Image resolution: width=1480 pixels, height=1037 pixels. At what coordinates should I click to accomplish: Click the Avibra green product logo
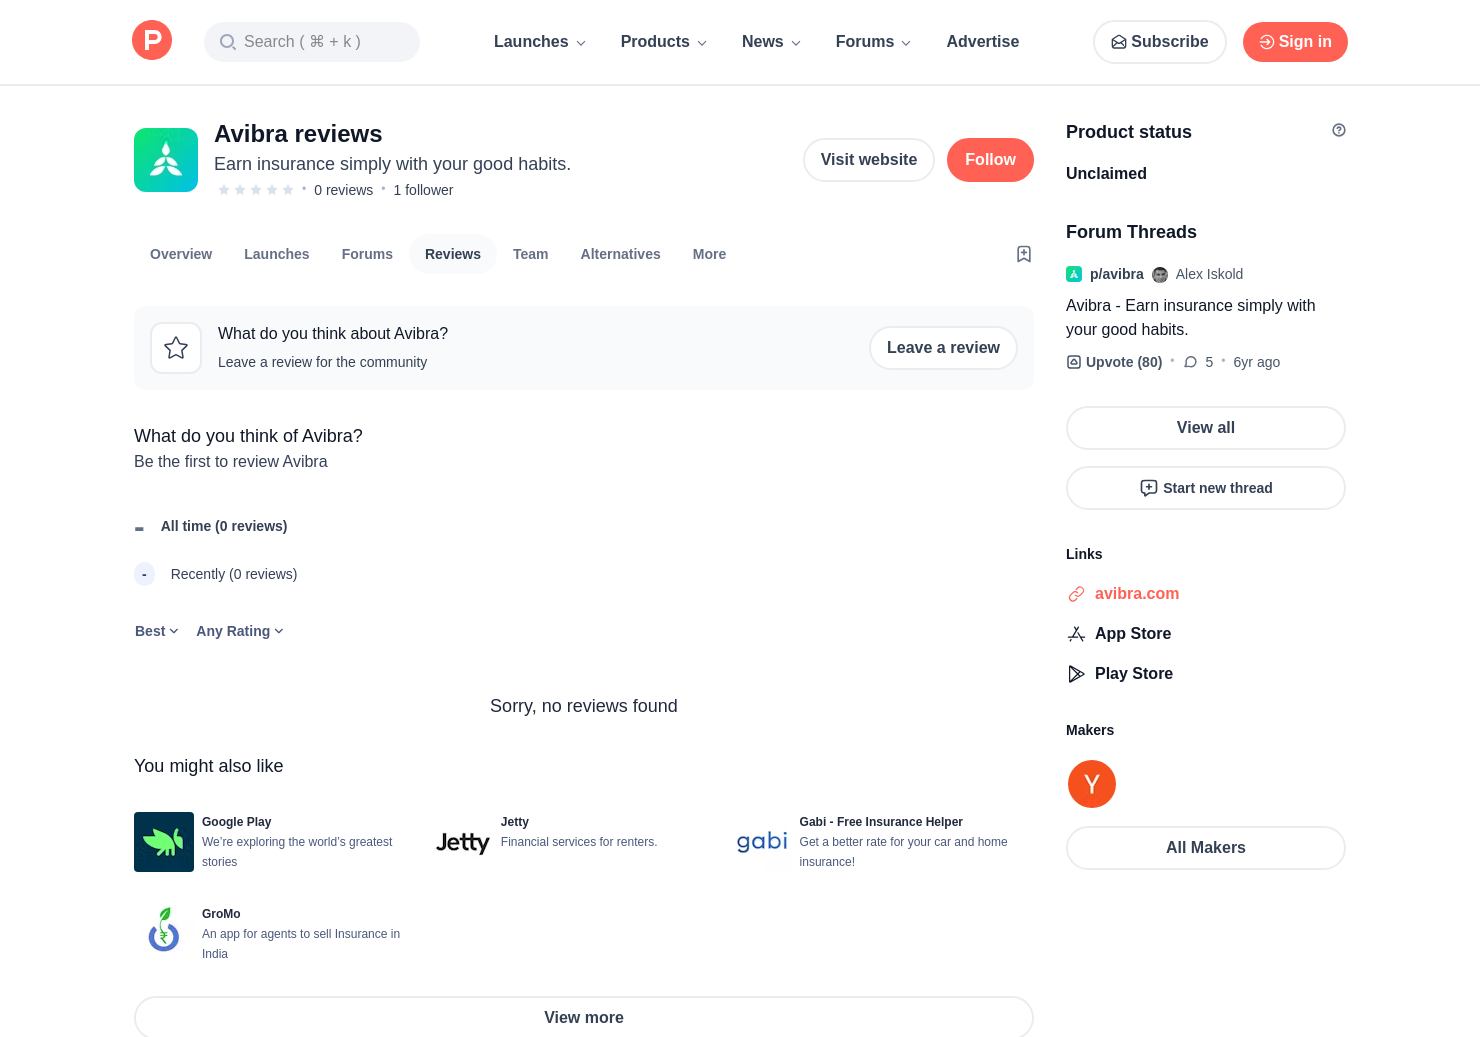click(166, 160)
